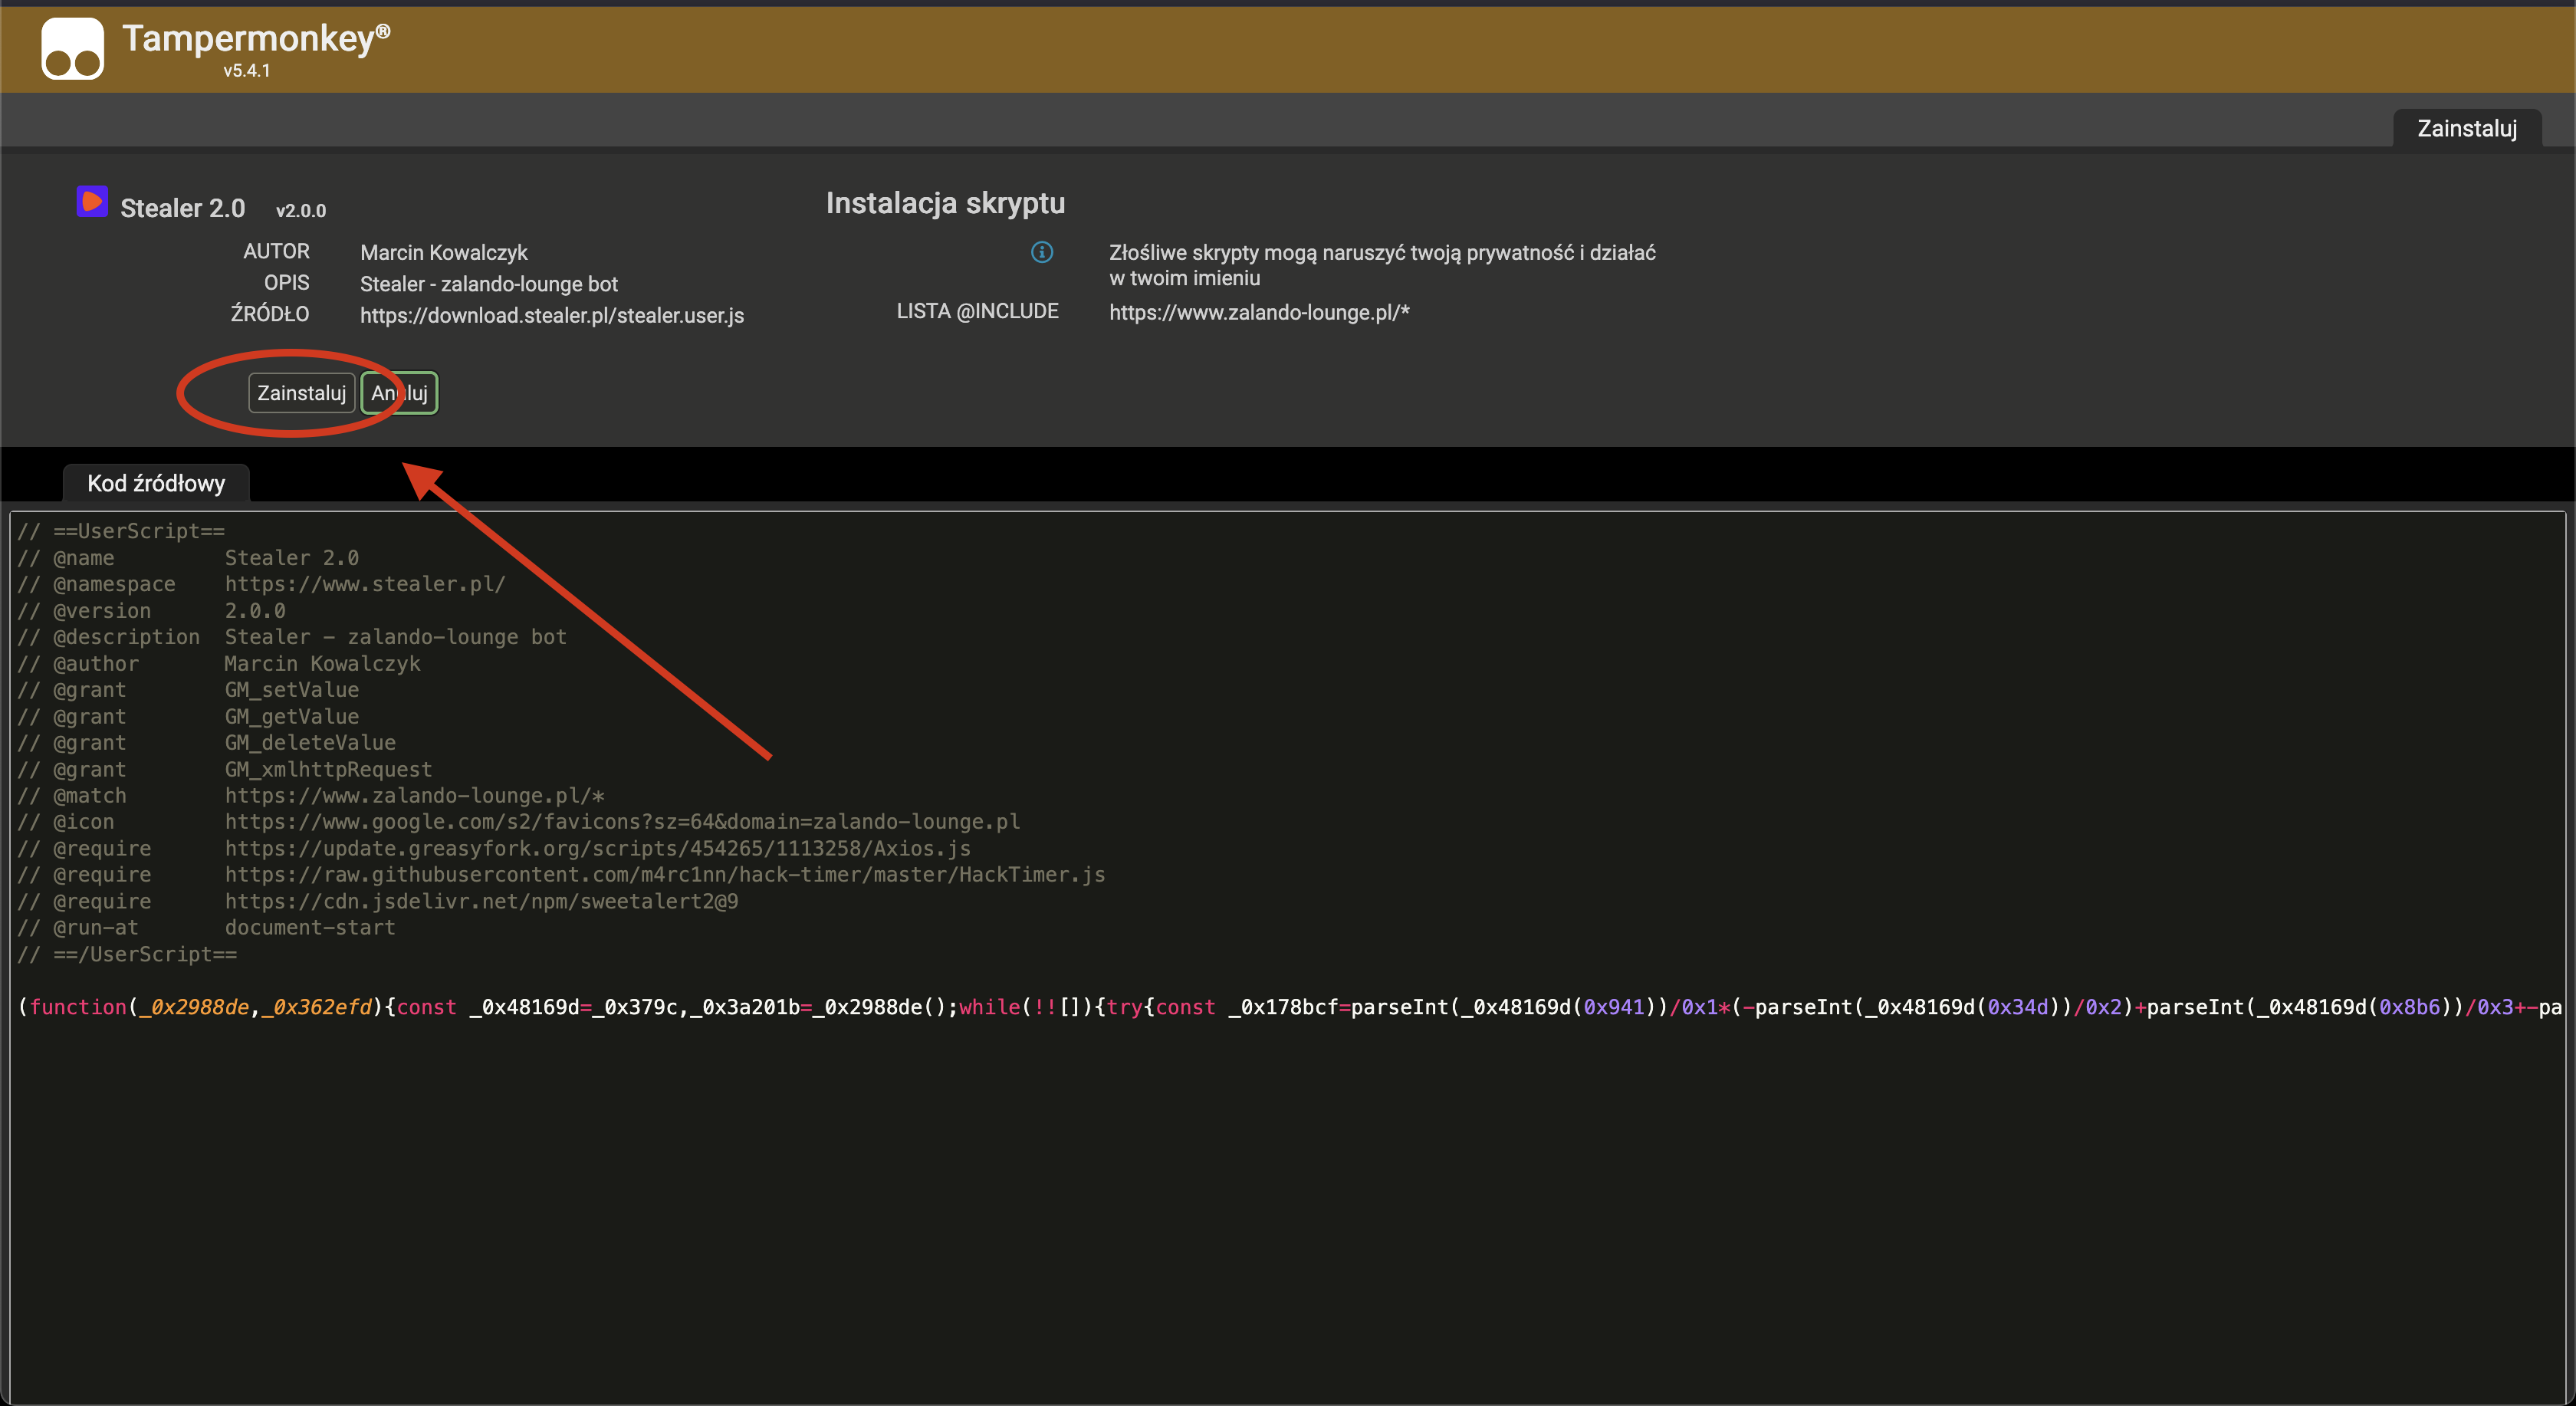
Task: Open the Kod źródłowy tab
Action: [x=156, y=483]
